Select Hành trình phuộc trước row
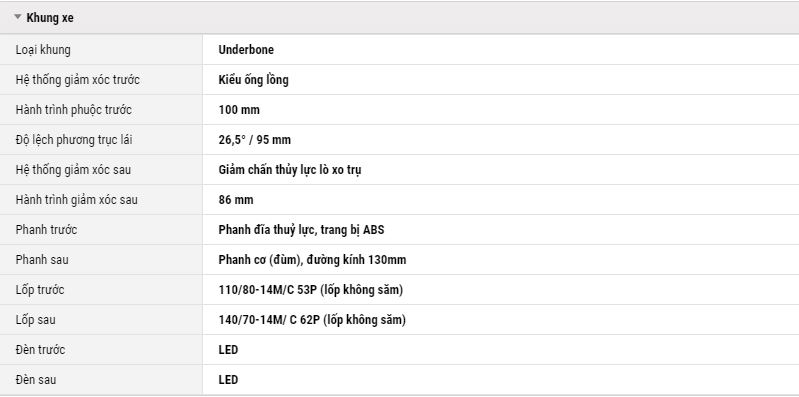This screenshot has height=397, width=799. coord(400,110)
